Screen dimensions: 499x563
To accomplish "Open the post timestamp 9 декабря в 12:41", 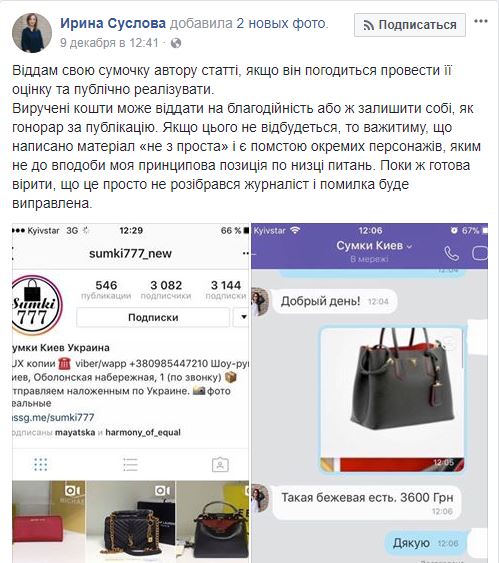I will (x=109, y=43).
